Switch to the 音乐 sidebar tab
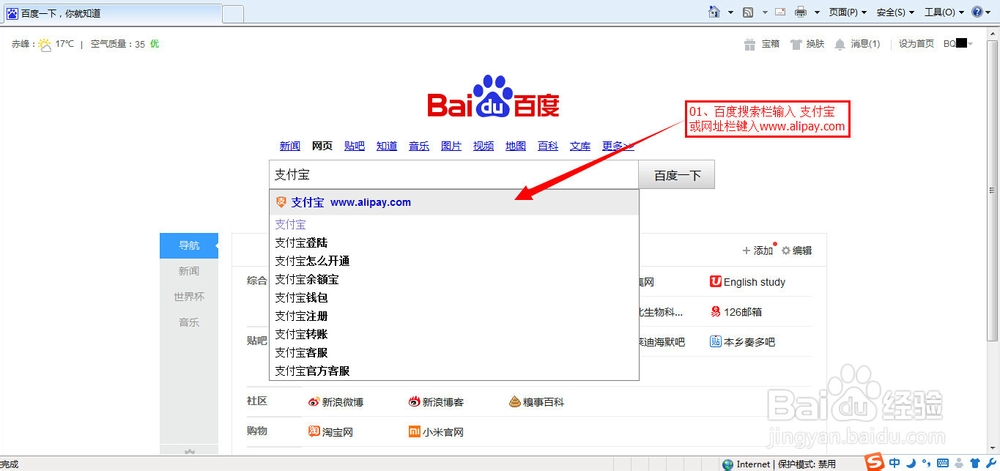This screenshot has height=471, width=1000. click(x=189, y=322)
